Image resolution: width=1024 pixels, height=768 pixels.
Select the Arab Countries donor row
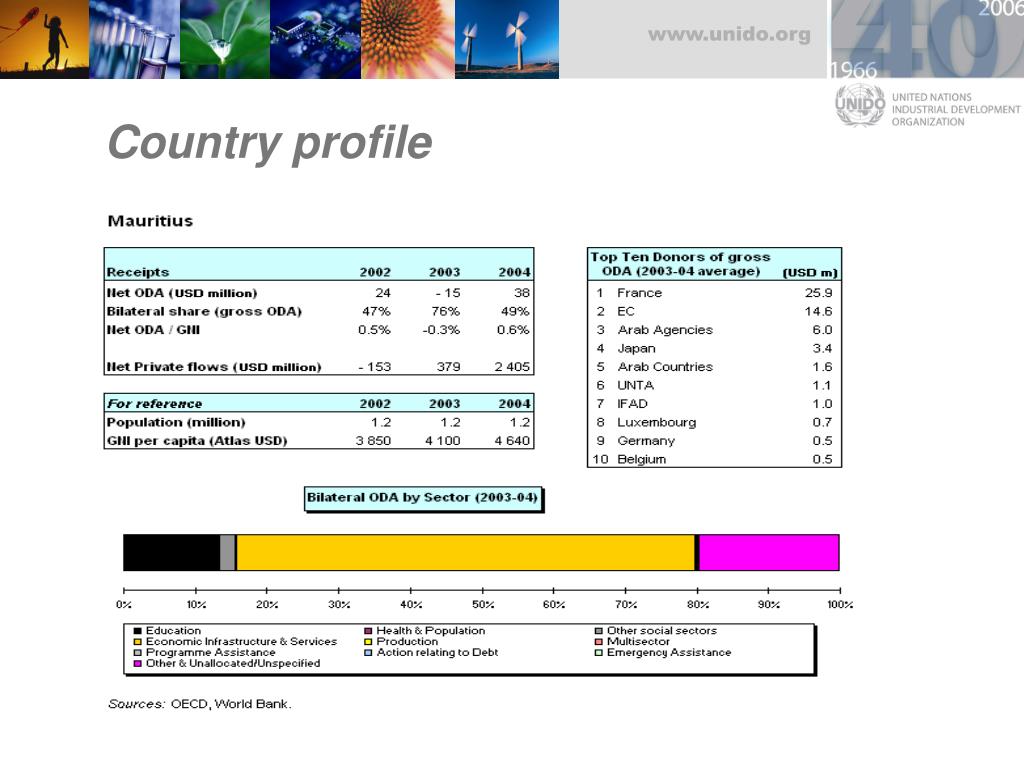tap(714, 367)
